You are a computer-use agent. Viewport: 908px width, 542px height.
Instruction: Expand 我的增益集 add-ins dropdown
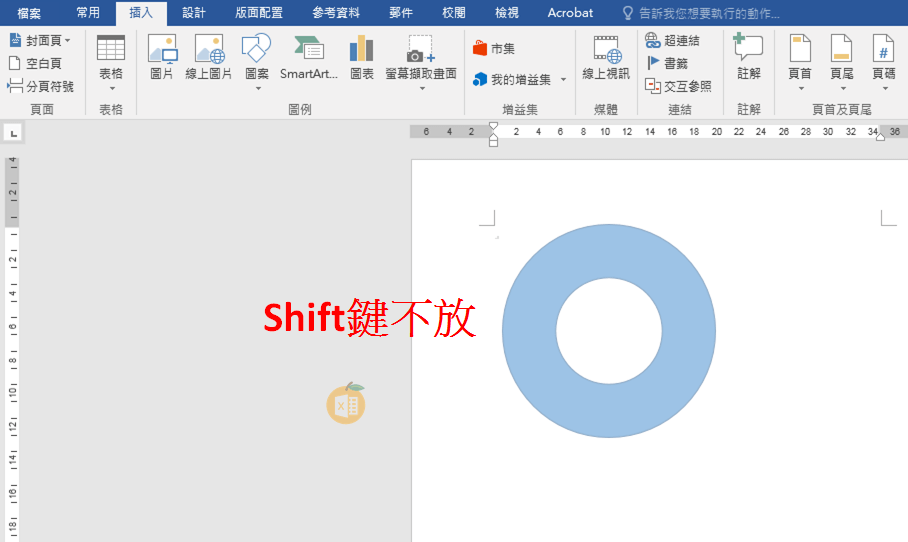[563, 79]
